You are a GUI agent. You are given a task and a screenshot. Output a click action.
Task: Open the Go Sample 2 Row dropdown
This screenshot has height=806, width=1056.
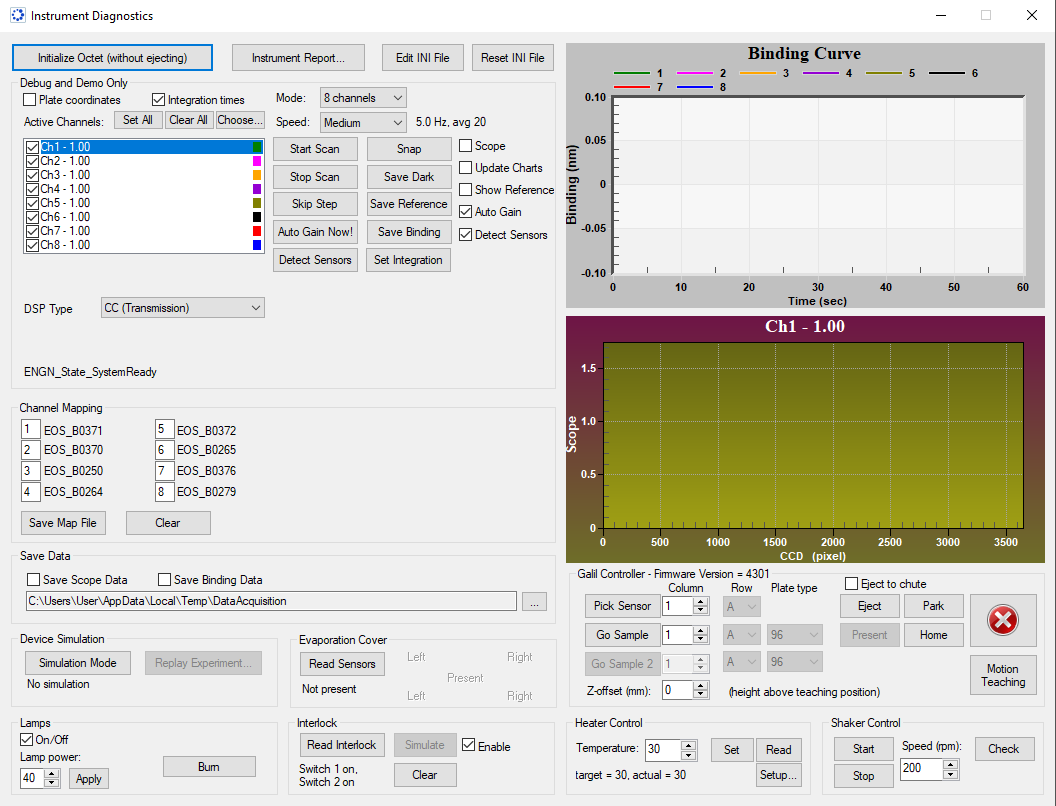741,663
